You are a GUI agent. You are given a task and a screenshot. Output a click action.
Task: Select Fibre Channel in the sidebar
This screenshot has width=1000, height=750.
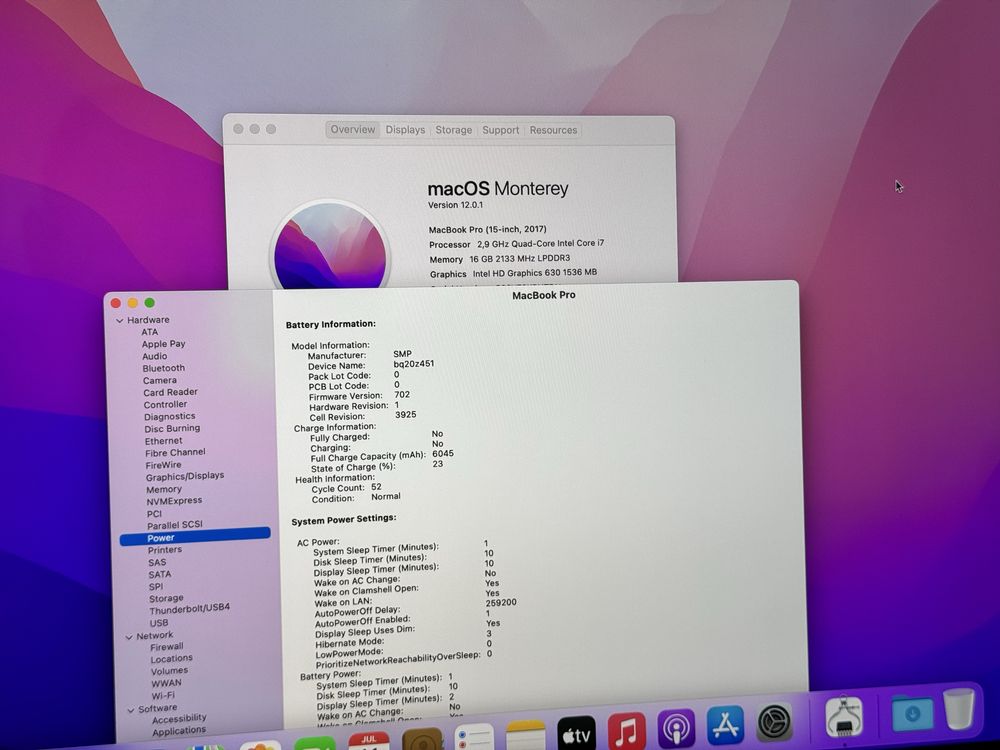click(175, 453)
